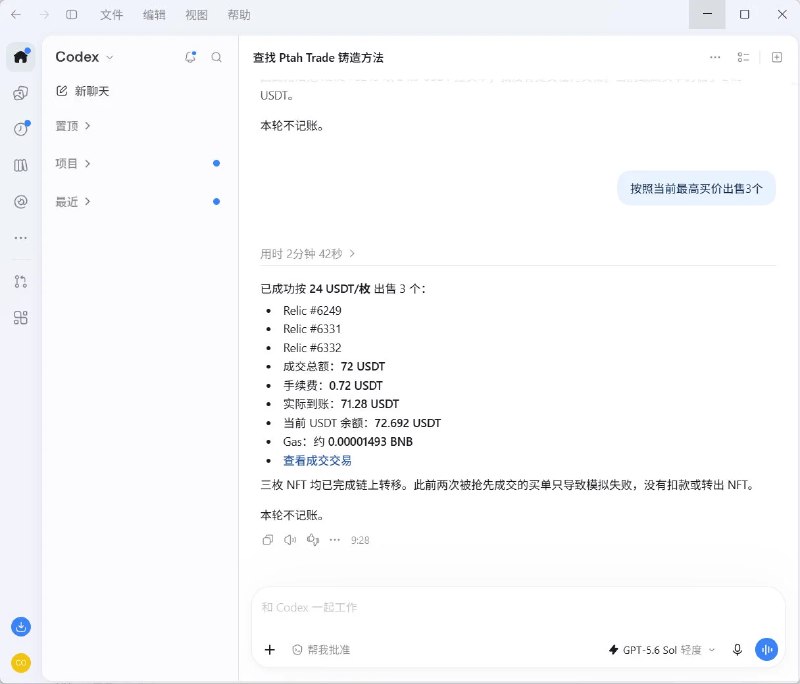Read the response aloud with speaker icon
The width and height of the screenshot is (800, 684).
290,540
